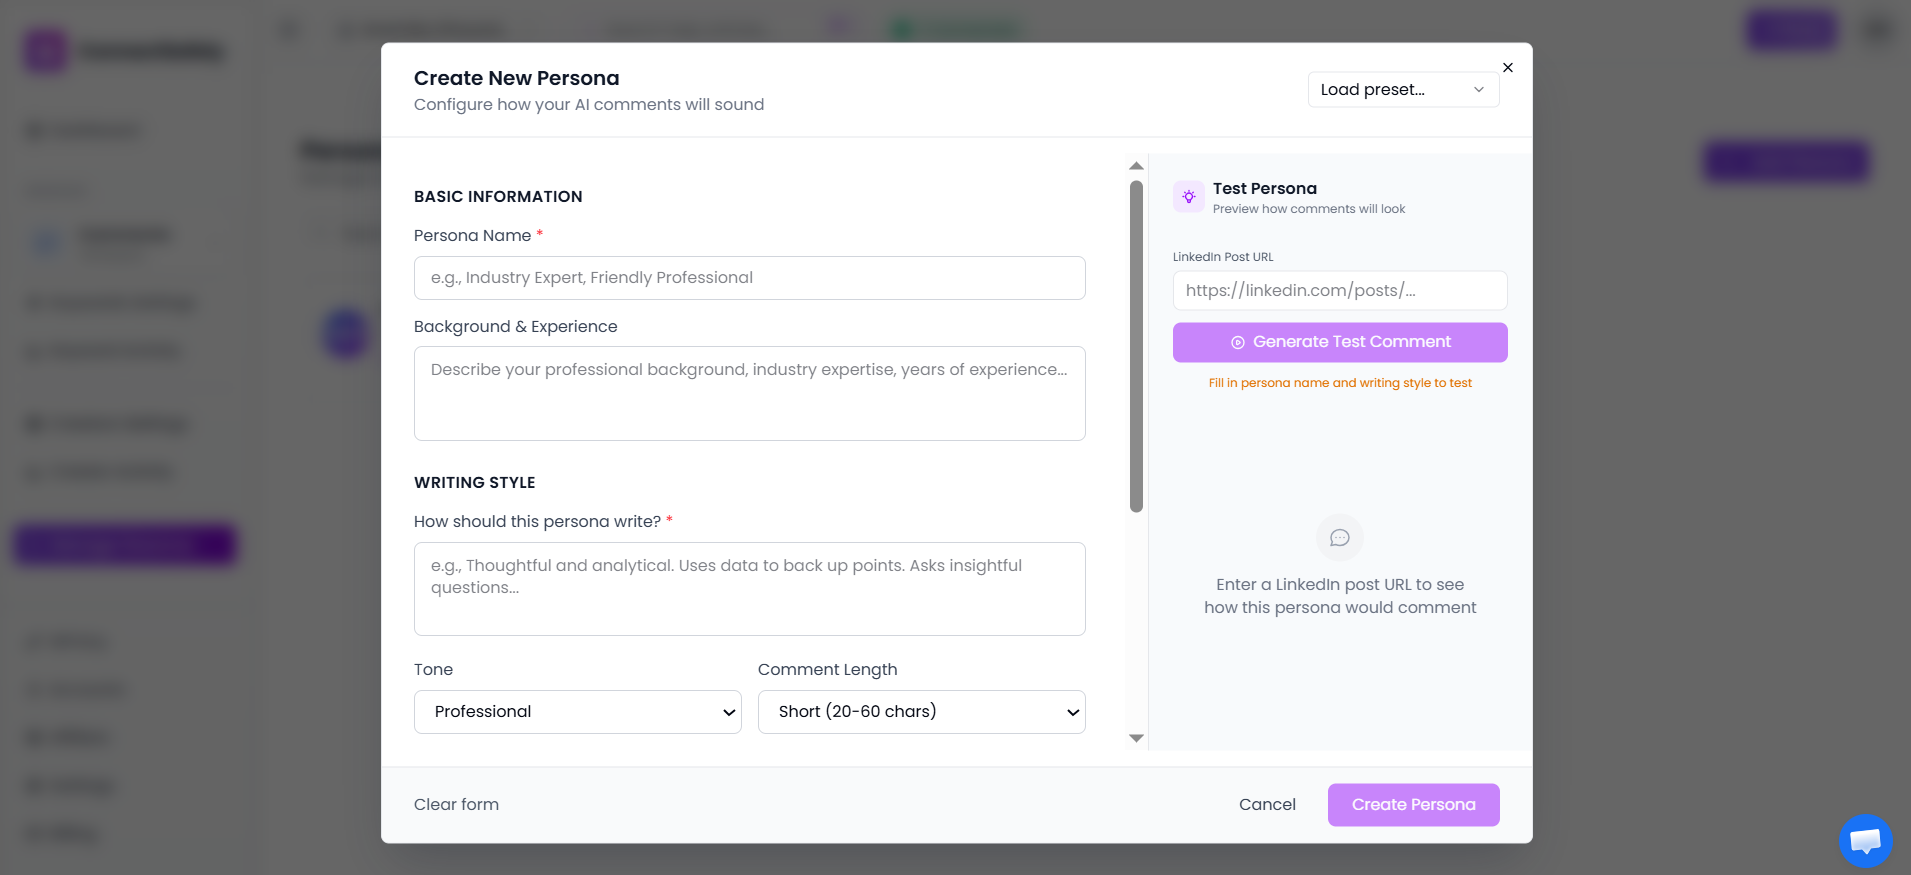Focus the LinkedIn Post URL field
This screenshot has height=875, width=1911.
[x=1339, y=291]
